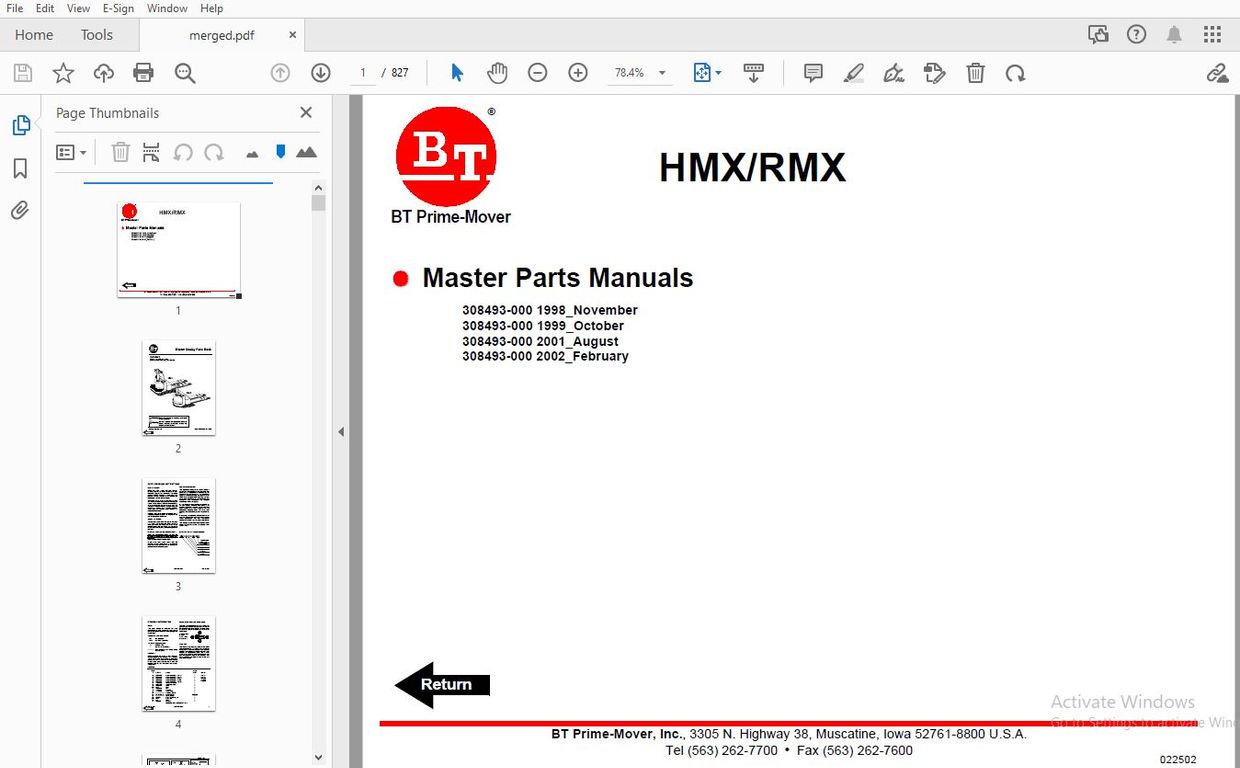Click the Print icon
Image resolution: width=1240 pixels, height=768 pixels.
(x=143, y=72)
